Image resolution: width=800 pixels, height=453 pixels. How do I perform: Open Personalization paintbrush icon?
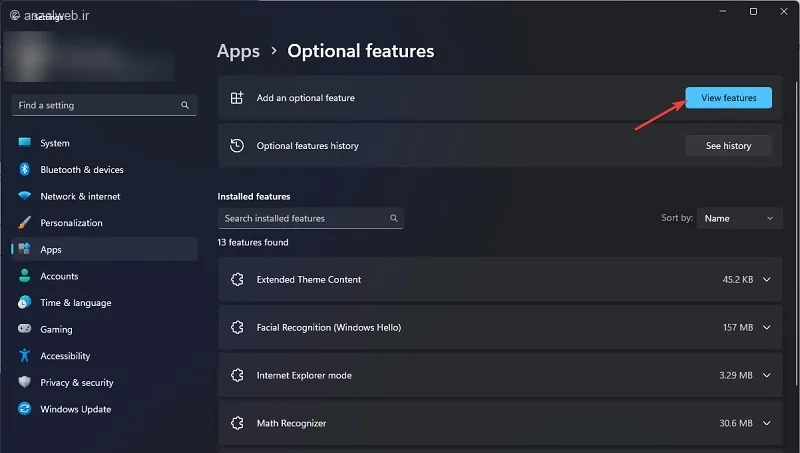point(24,222)
